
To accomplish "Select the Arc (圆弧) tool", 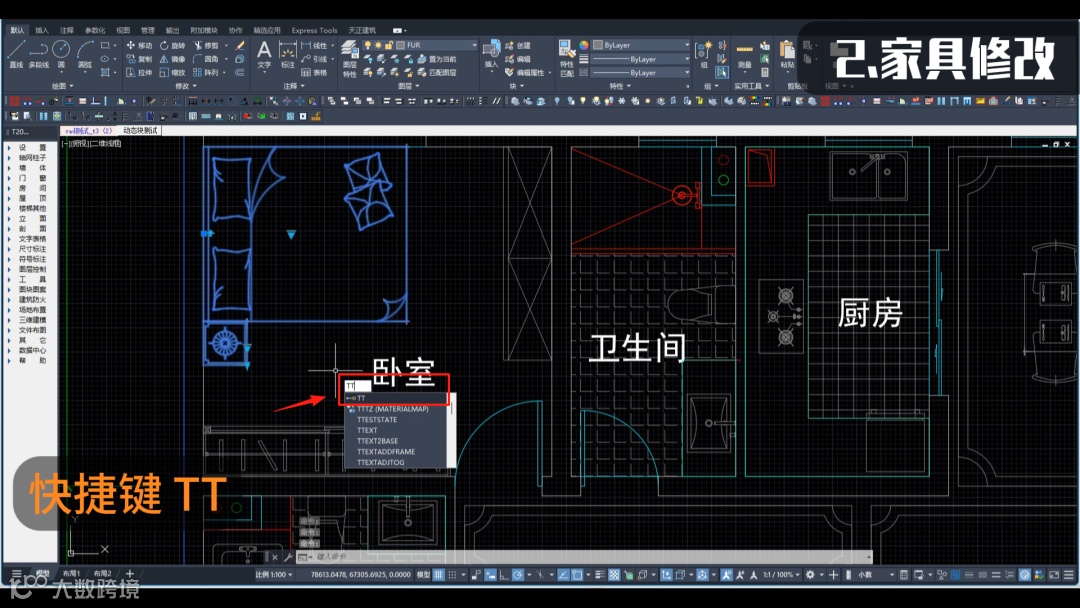I will tap(85, 54).
